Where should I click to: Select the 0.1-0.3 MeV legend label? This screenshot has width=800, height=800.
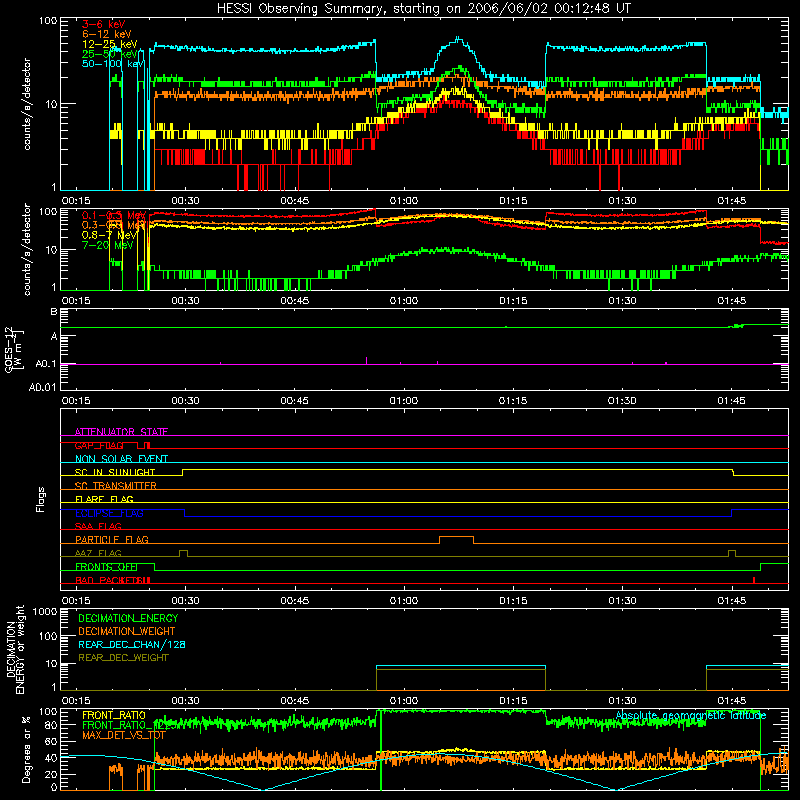point(114,216)
